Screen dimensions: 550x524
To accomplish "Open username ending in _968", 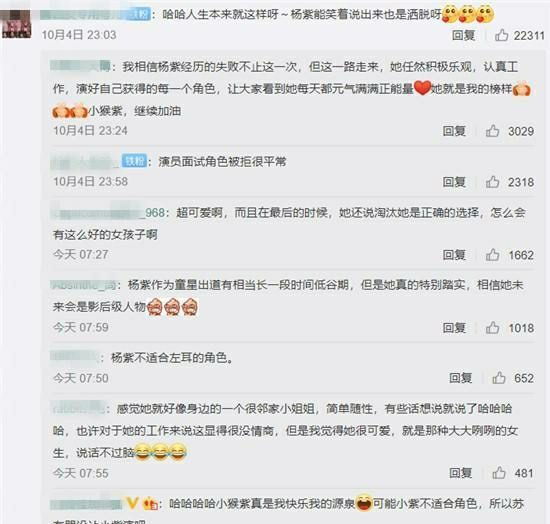I will click(x=108, y=213).
